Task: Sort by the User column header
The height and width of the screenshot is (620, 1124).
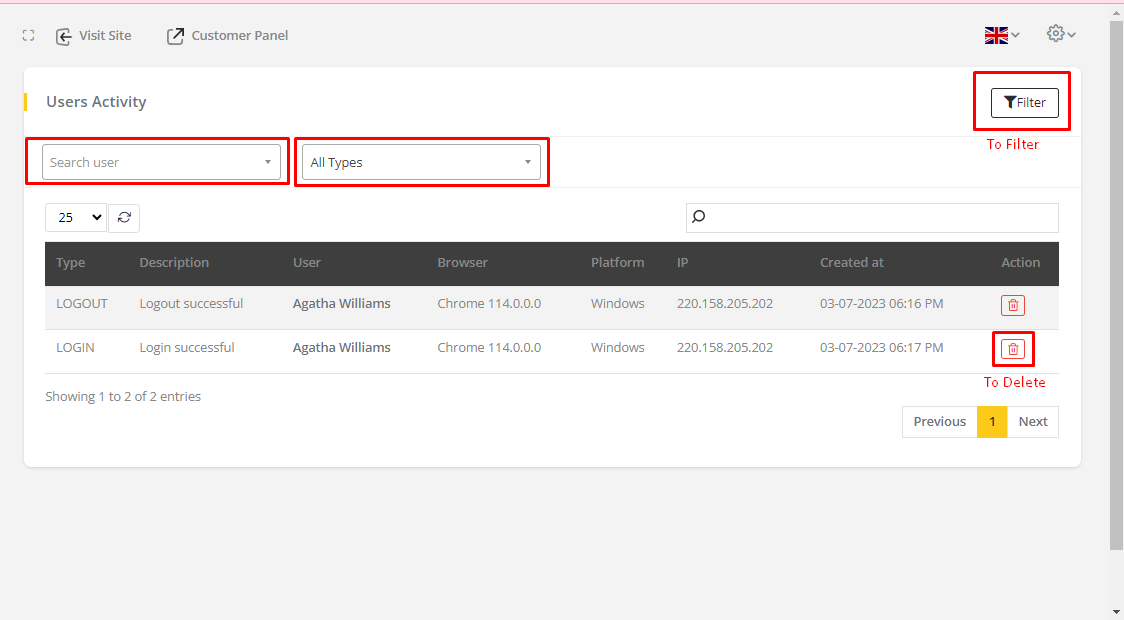Action: 307,263
